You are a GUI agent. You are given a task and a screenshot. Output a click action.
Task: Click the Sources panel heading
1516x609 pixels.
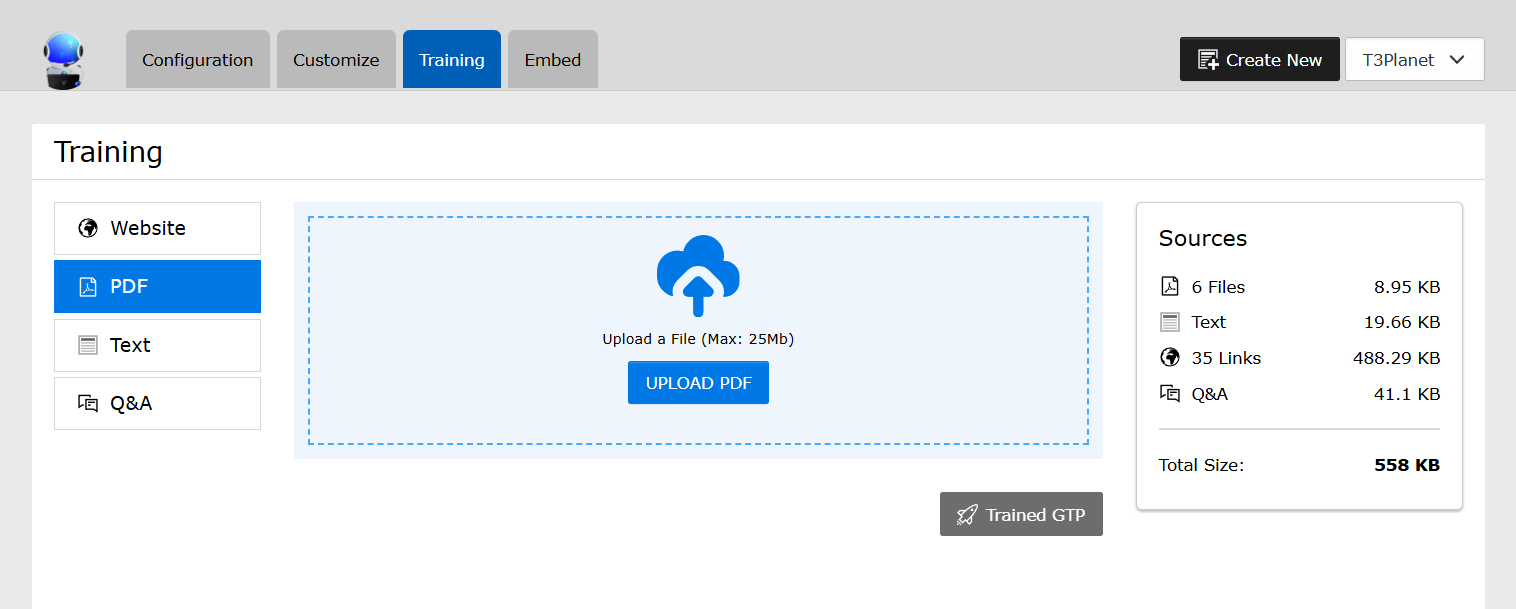click(1203, 238)
